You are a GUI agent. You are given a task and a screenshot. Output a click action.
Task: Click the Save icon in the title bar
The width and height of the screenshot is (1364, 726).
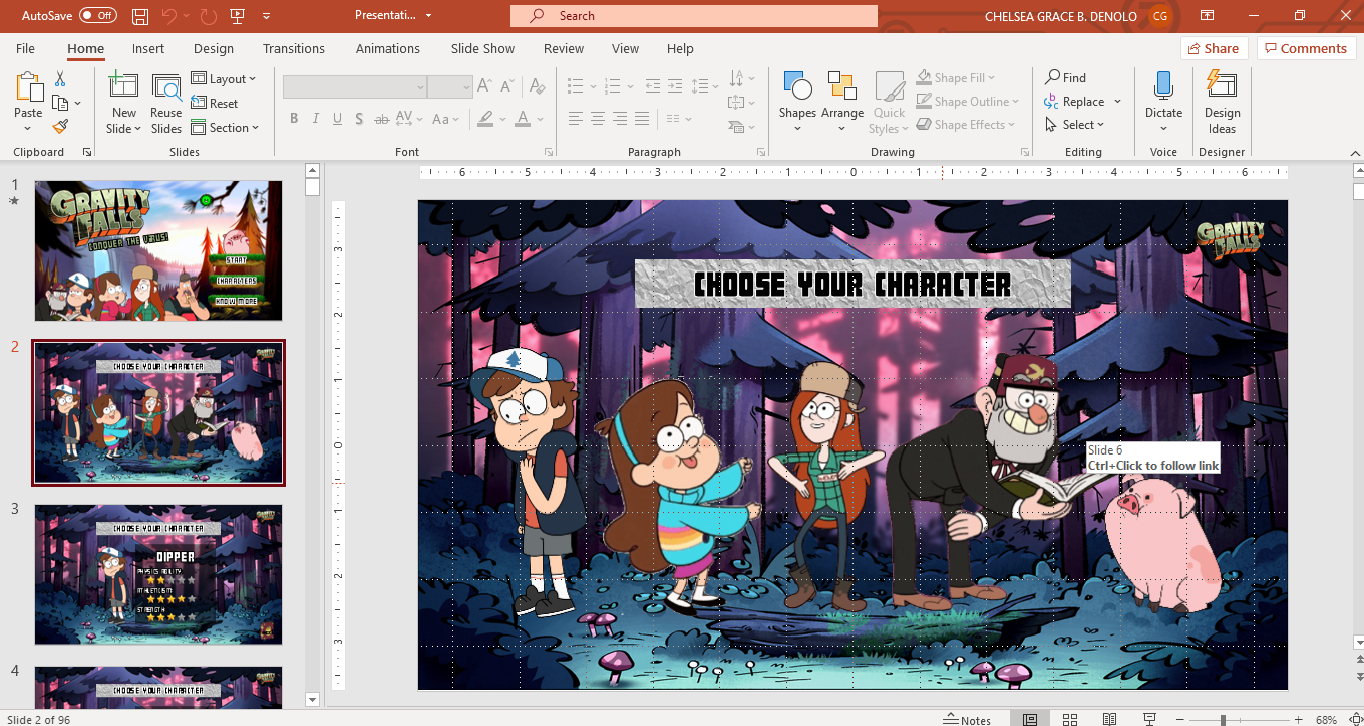140,16
